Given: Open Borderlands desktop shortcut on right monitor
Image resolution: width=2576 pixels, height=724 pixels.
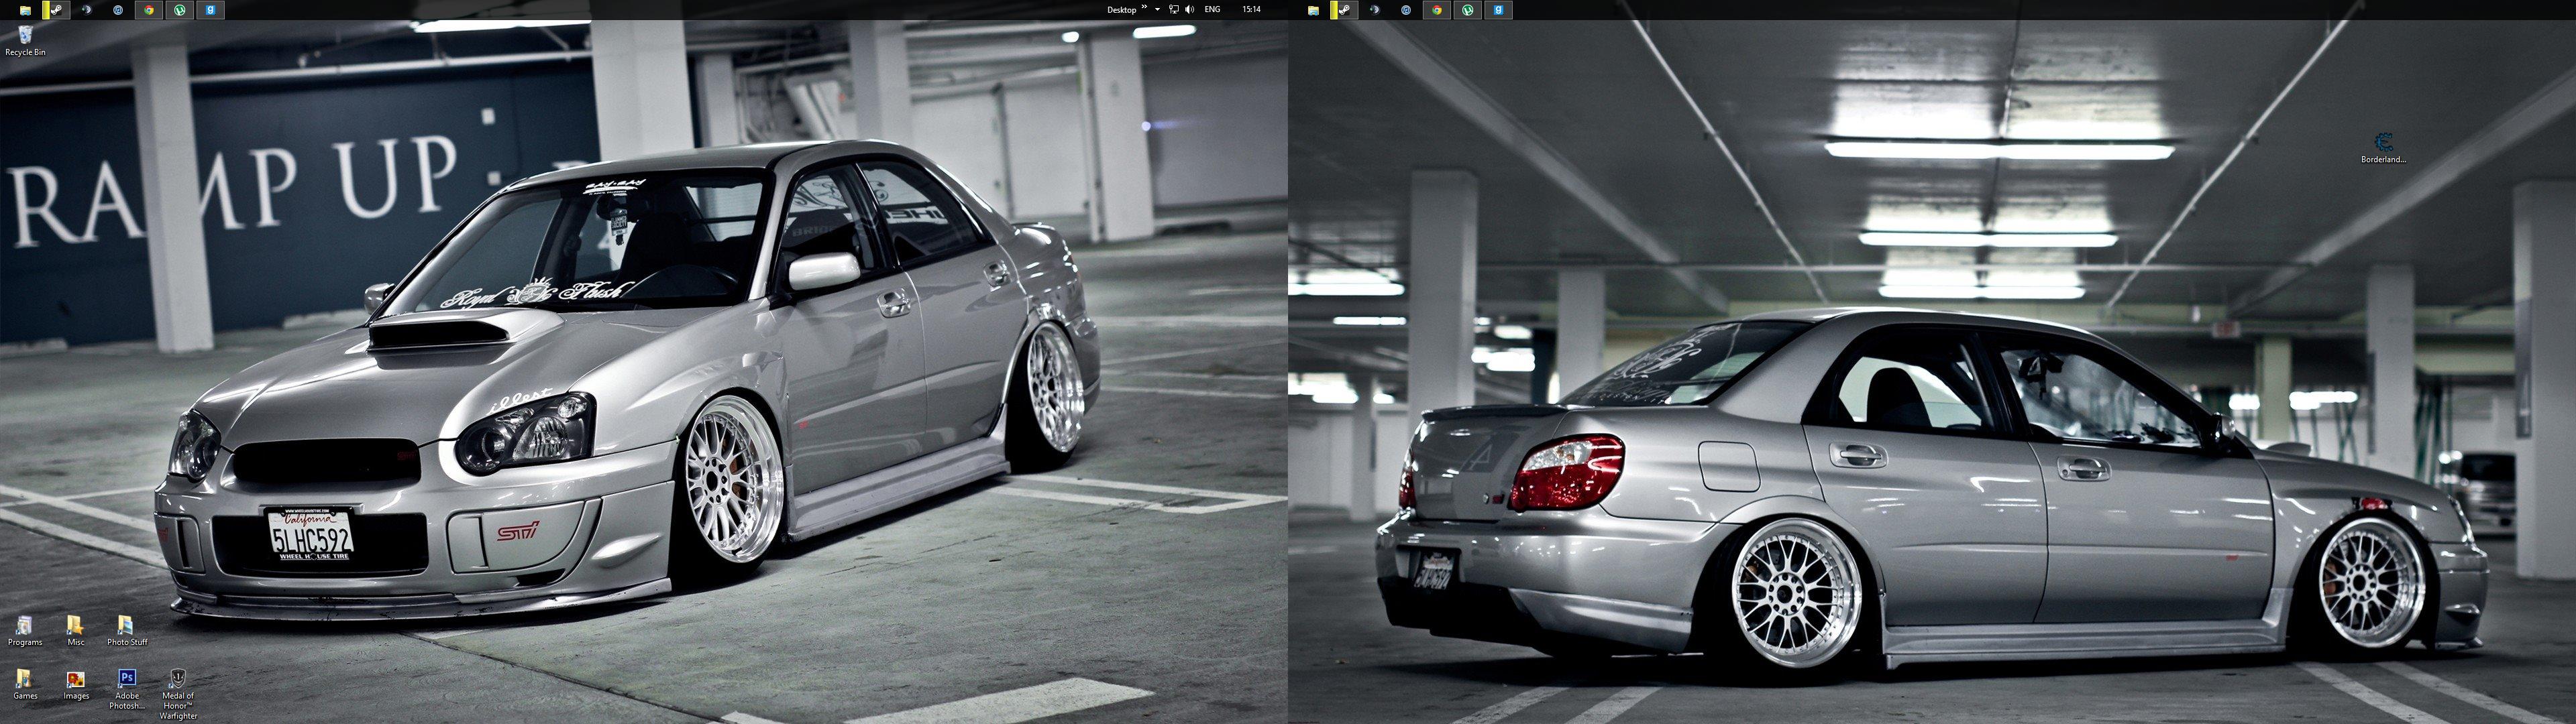Looking at the screenshot, I should pyautogui.click(x=2383, y=142).
